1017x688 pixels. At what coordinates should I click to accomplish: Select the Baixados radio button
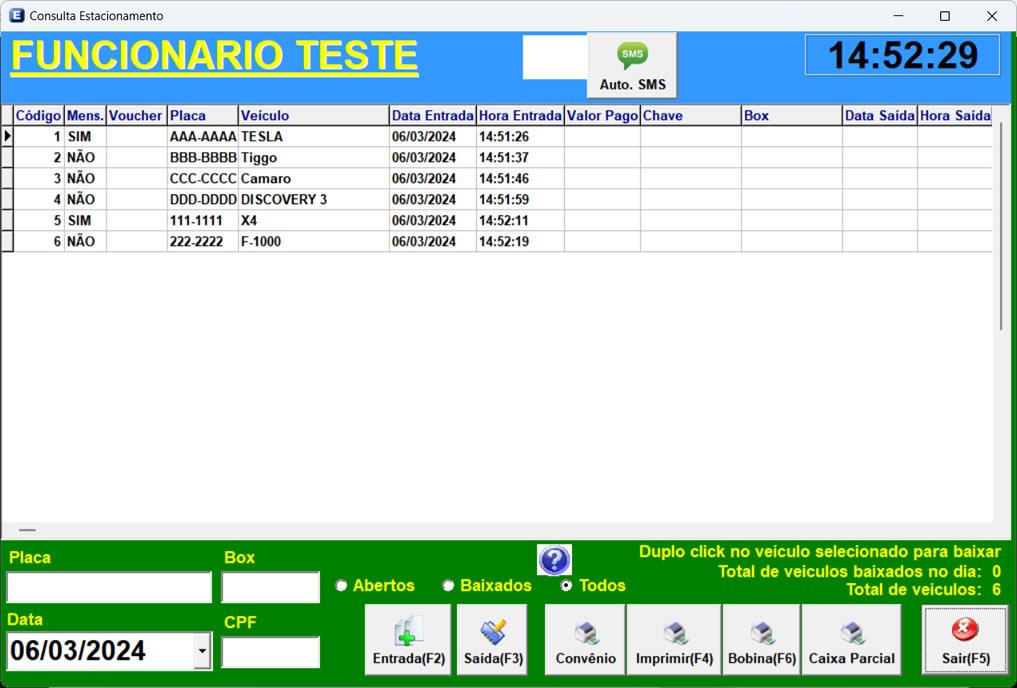[x=448, y=585]
